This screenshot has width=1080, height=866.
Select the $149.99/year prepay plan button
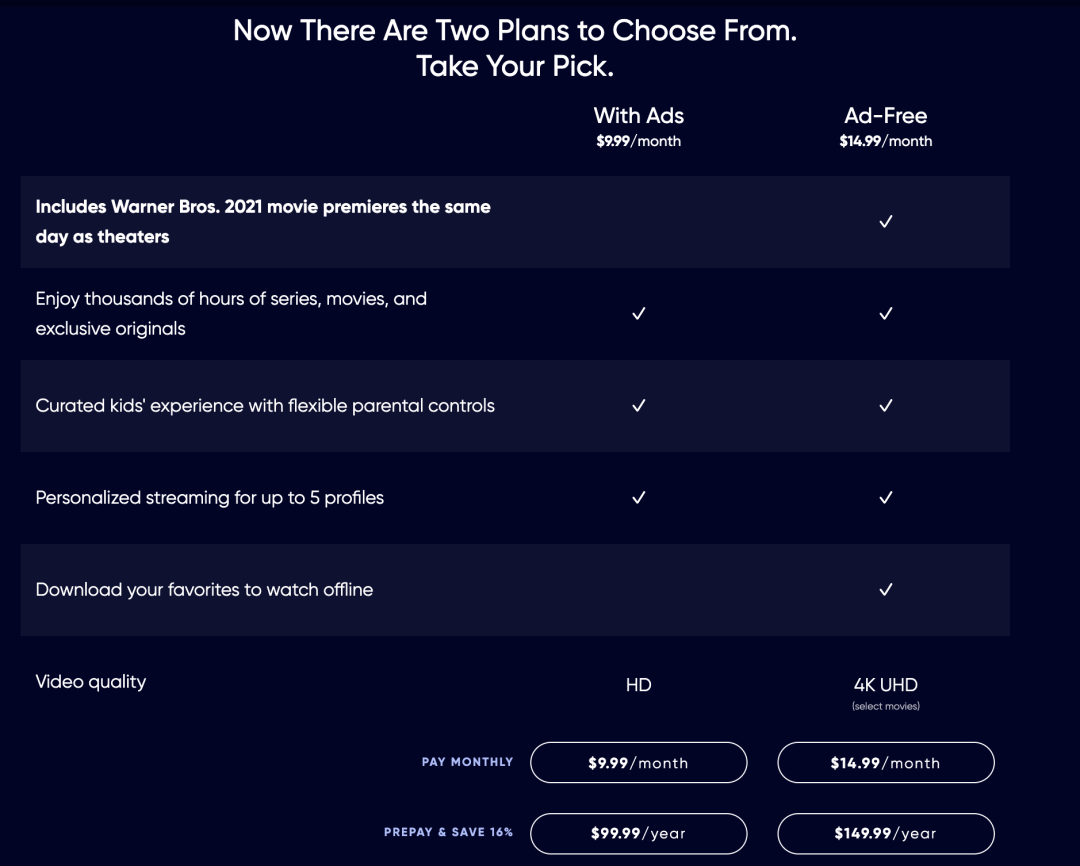(x=885, y=833)
